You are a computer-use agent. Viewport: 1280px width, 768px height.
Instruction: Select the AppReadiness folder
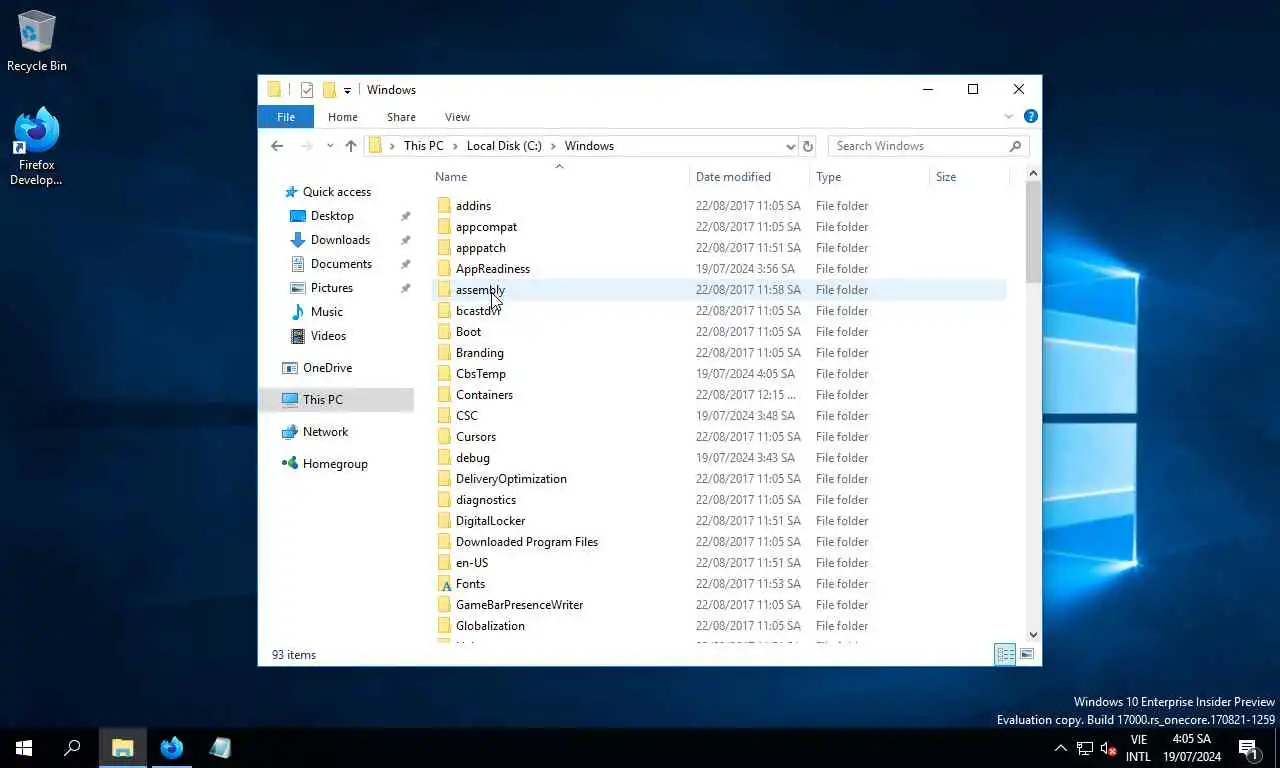493,269
